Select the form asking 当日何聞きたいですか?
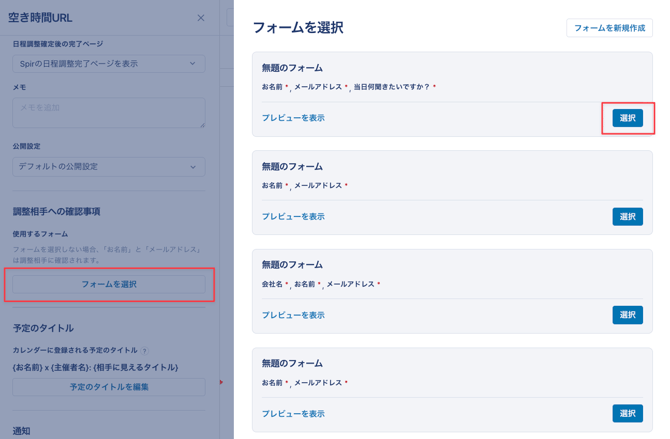Screen dimensions: 670x439 [x=627, y=118]
